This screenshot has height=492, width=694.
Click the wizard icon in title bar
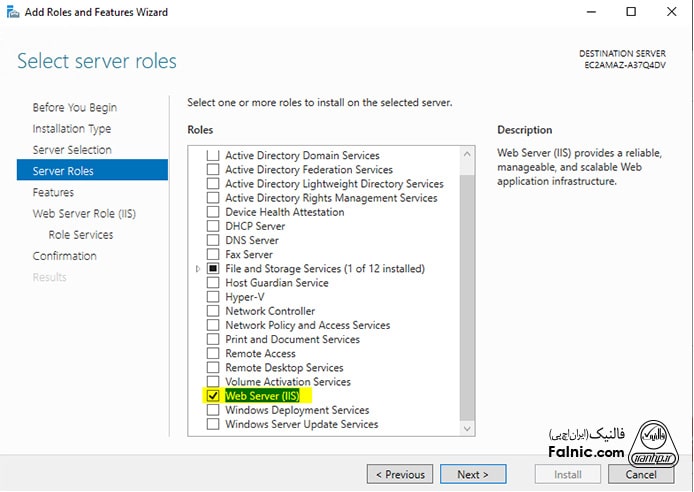[x=13, y=12]
